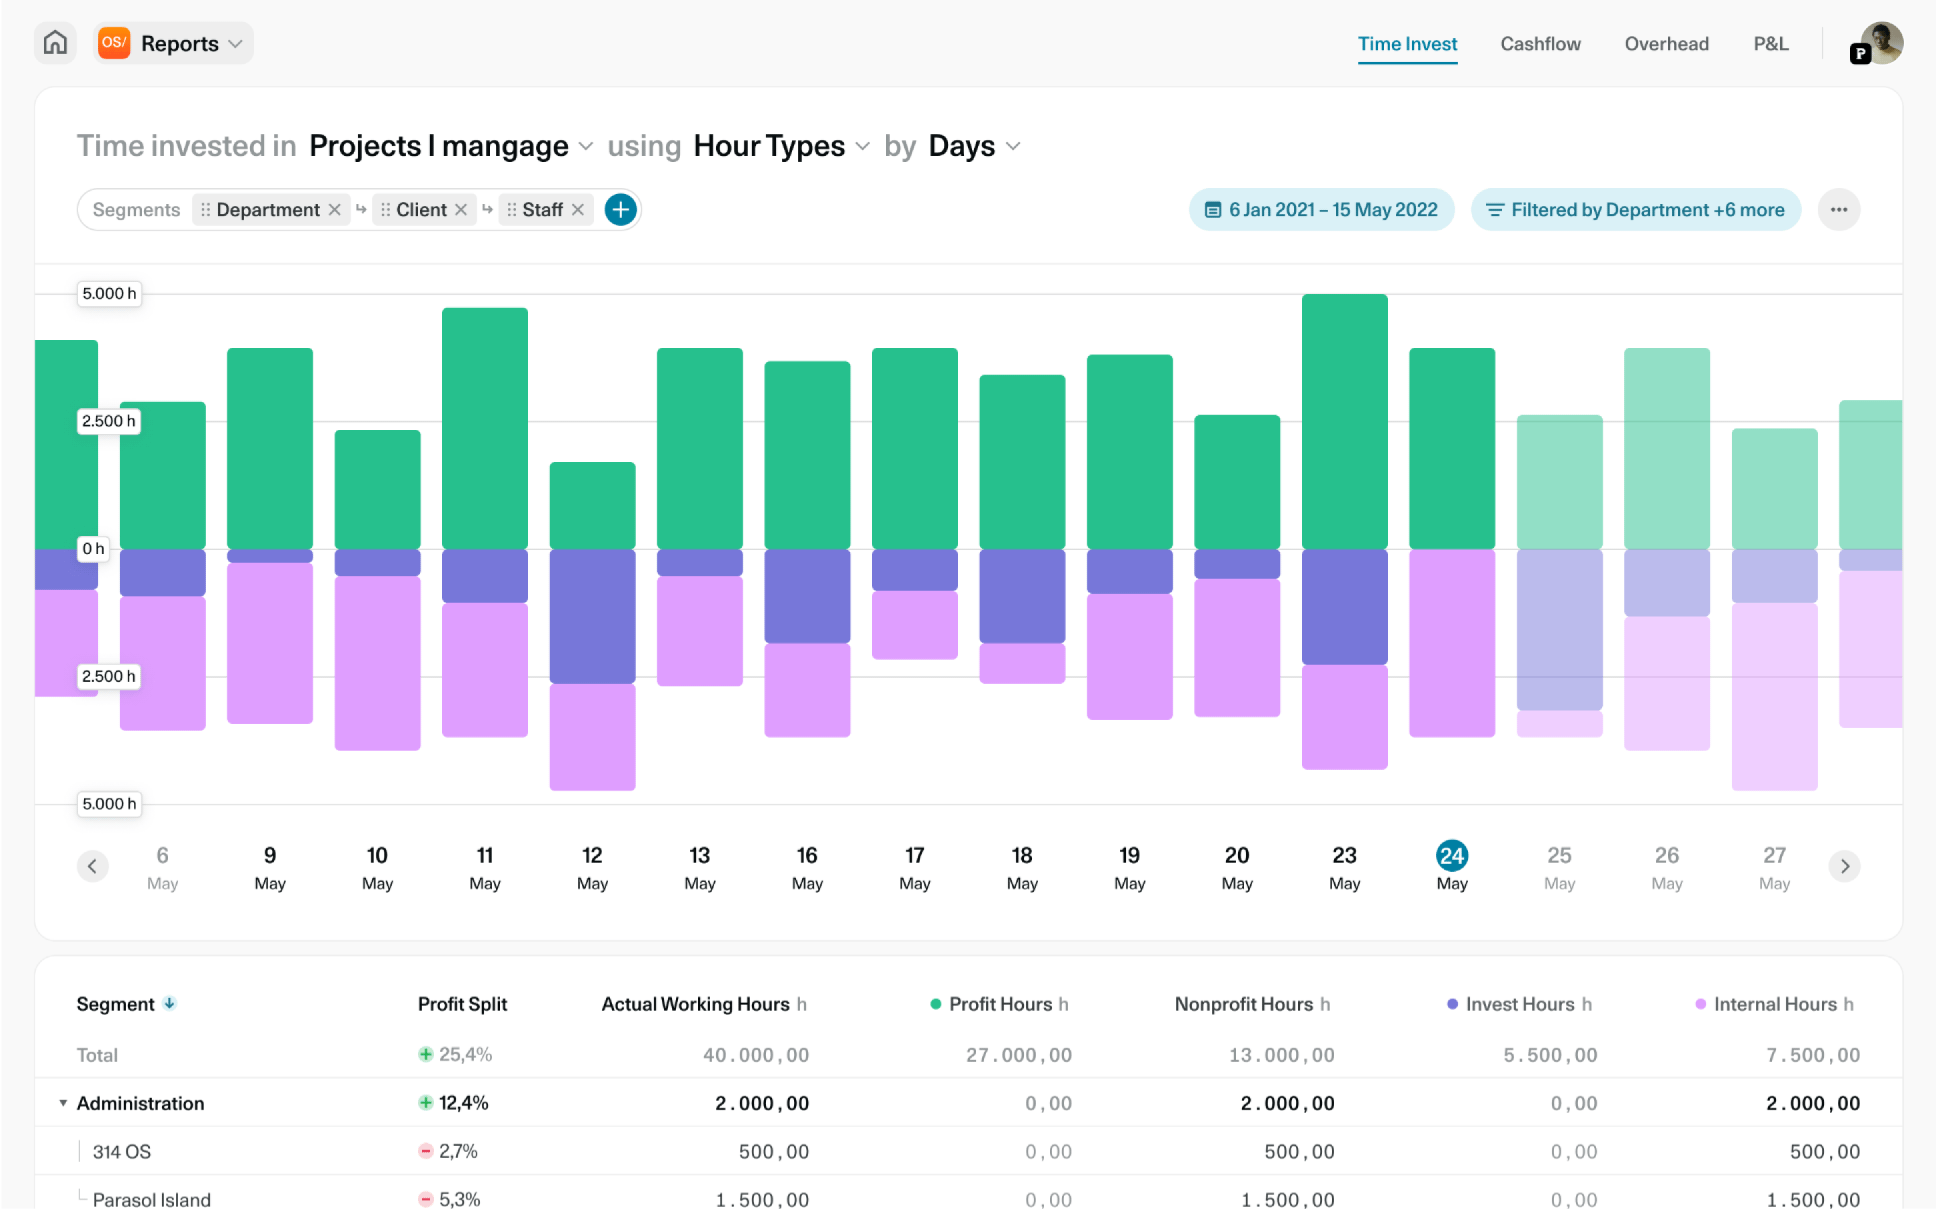Select 17 May on the date axis
Image resolution: width=1936 pixels, height=1209 pixels.
[915, 868]
